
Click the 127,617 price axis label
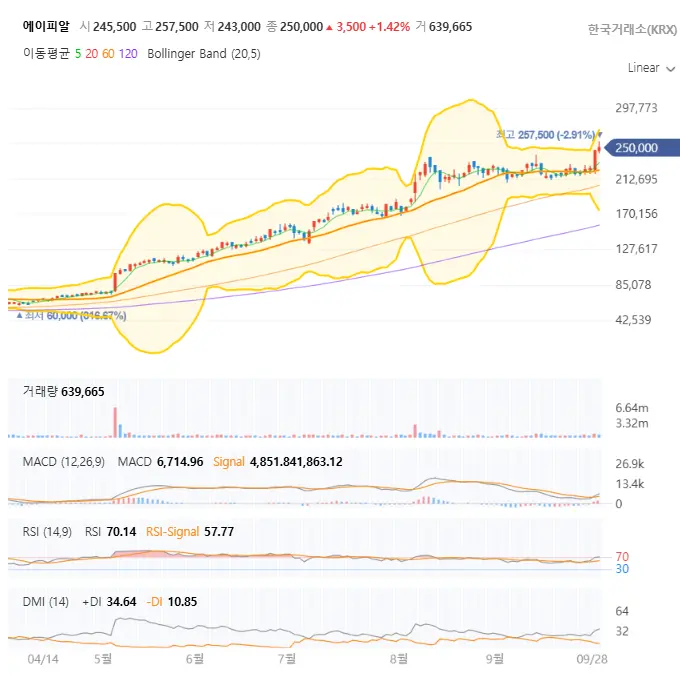click(x=636, y=249)
